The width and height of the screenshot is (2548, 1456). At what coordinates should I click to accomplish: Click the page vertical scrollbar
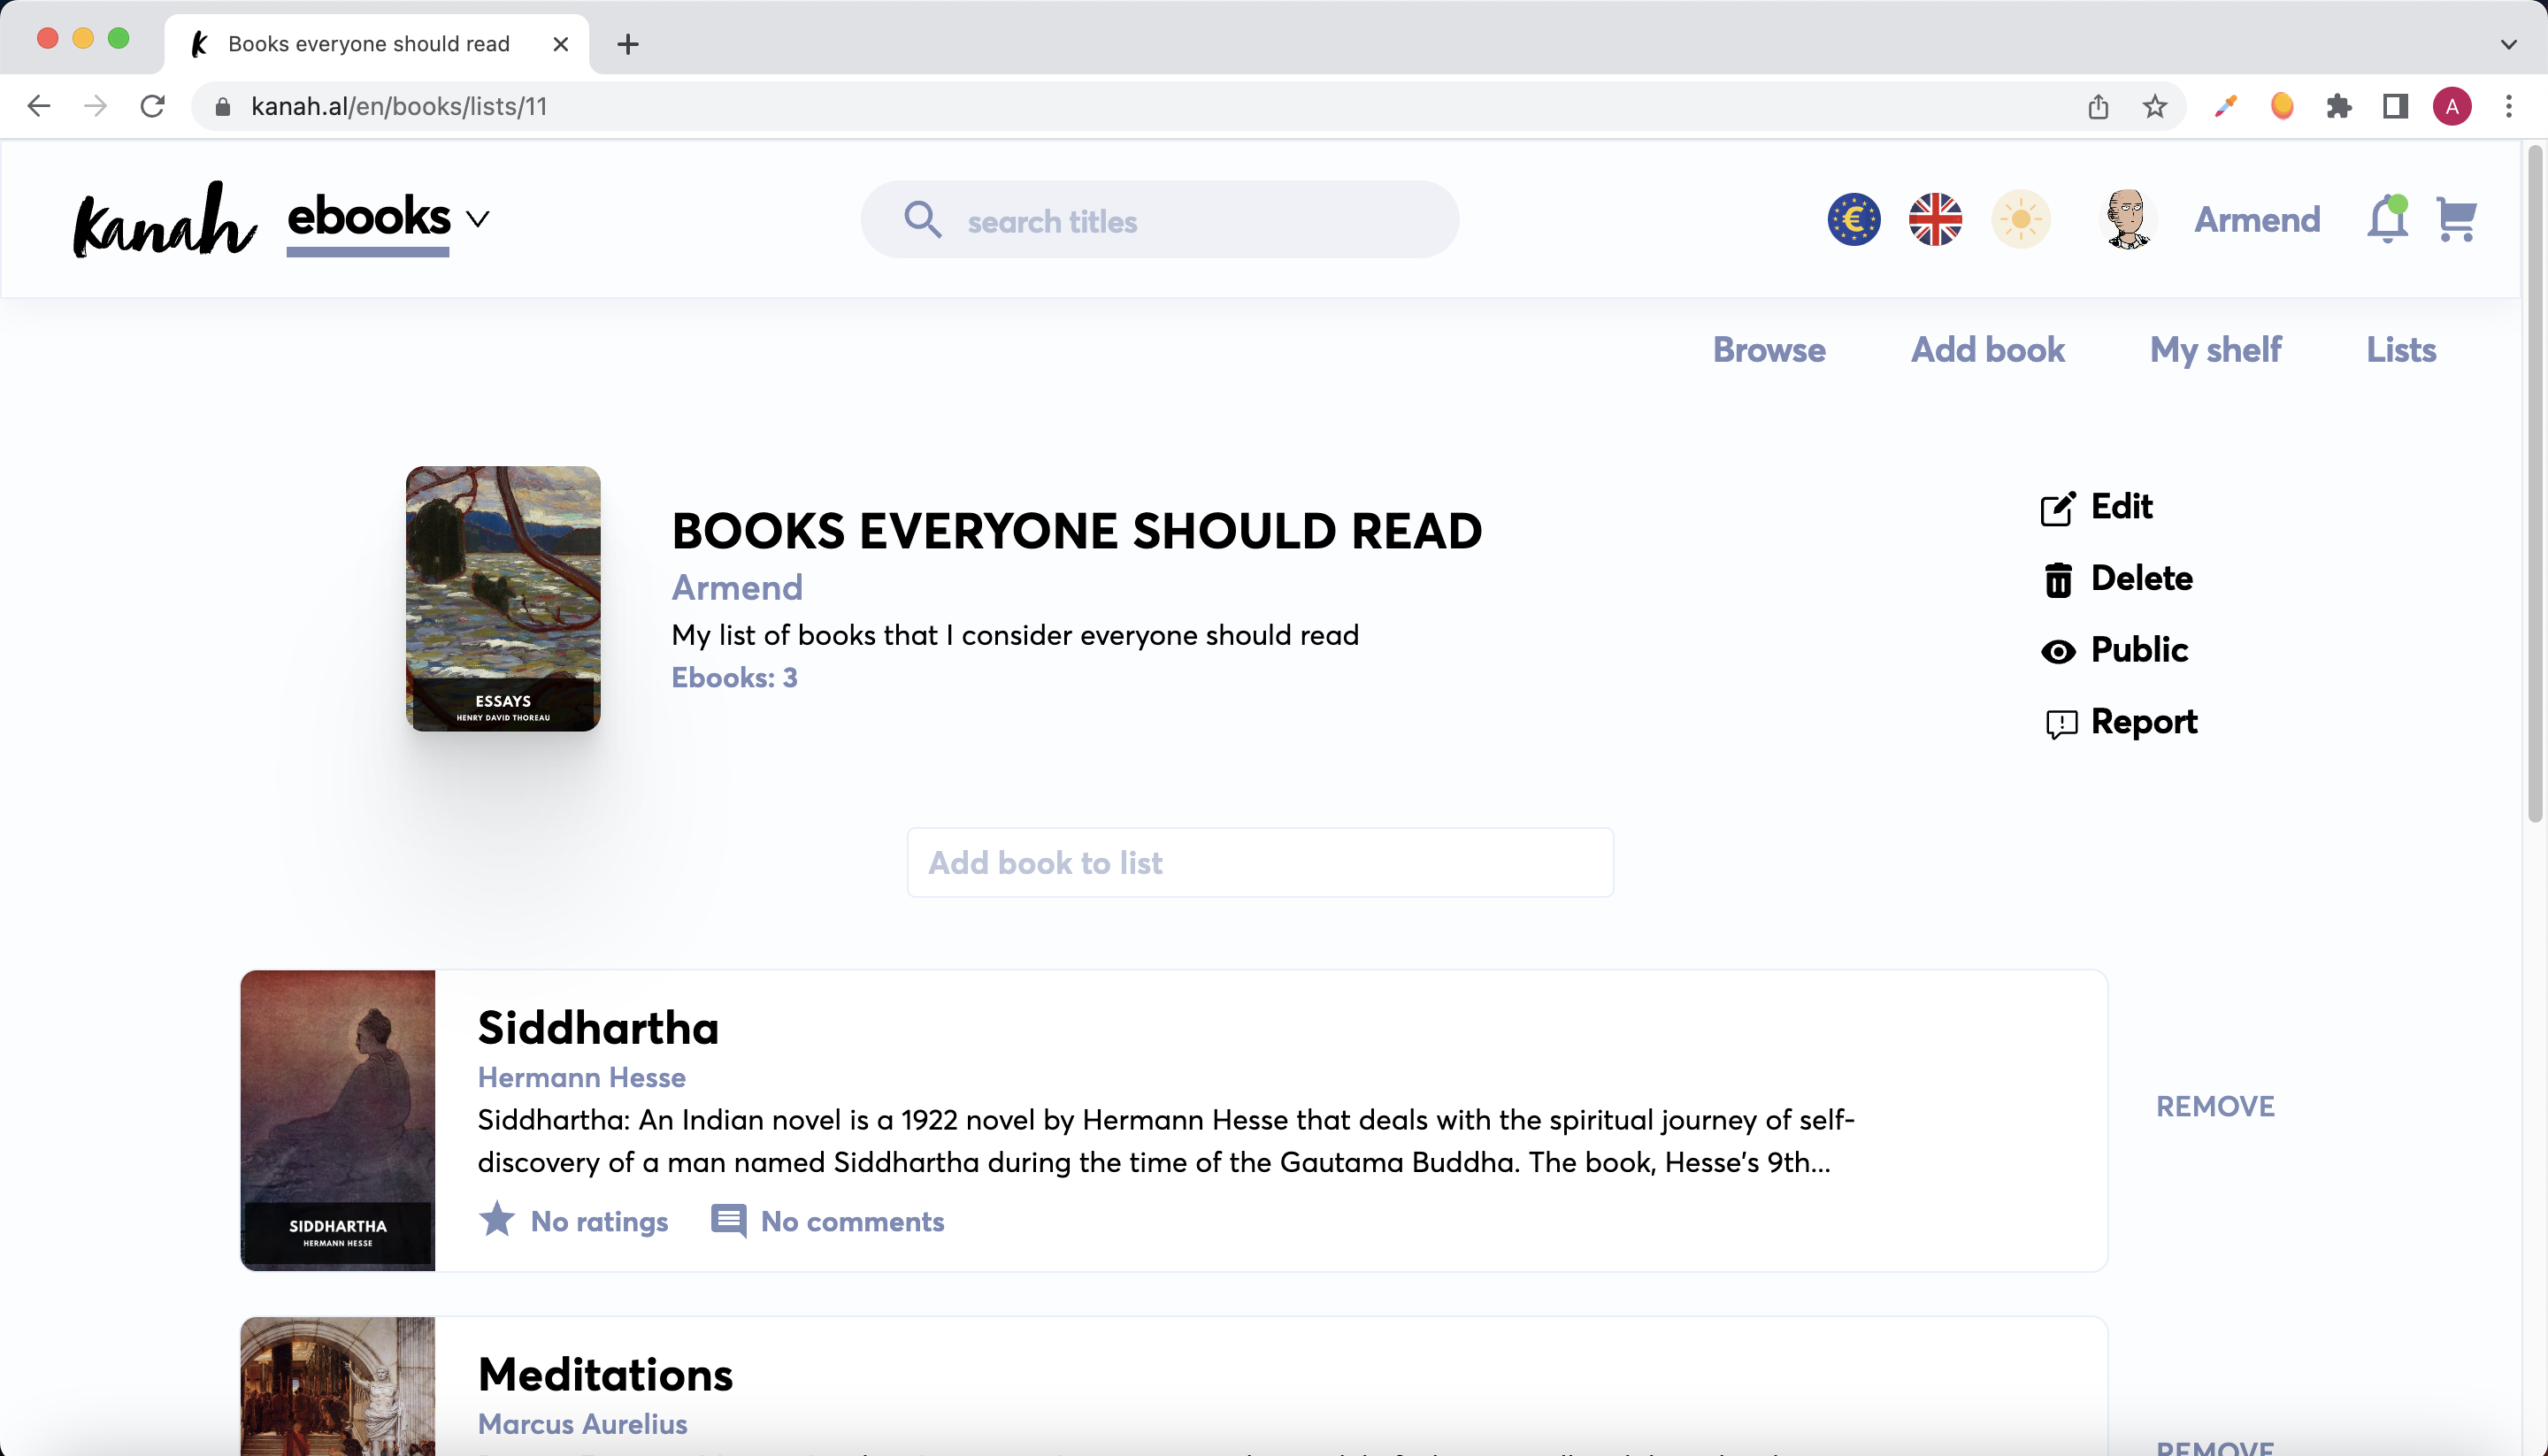tap(2534, 484)
